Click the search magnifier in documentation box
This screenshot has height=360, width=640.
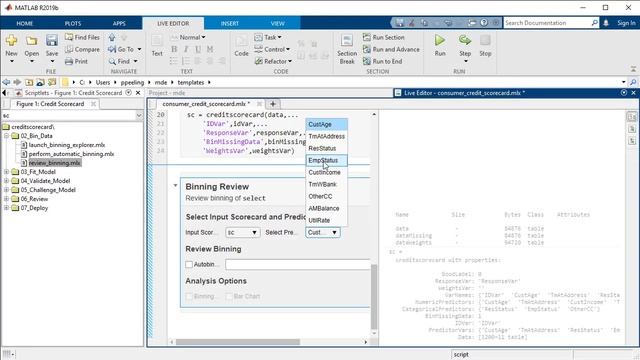pos(595,23)
